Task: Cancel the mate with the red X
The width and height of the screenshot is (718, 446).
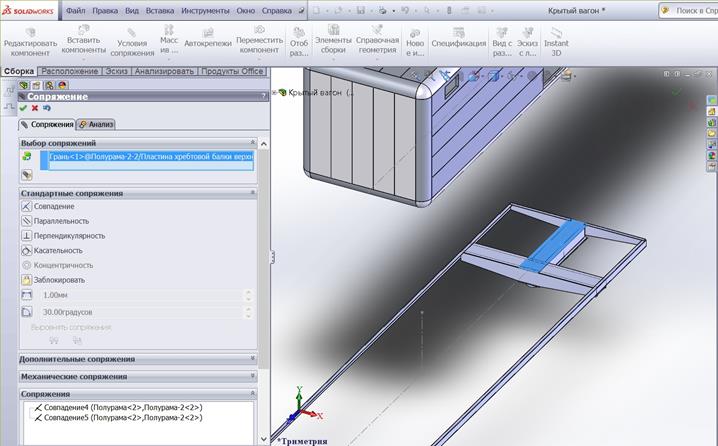Action: click(35, 108)
